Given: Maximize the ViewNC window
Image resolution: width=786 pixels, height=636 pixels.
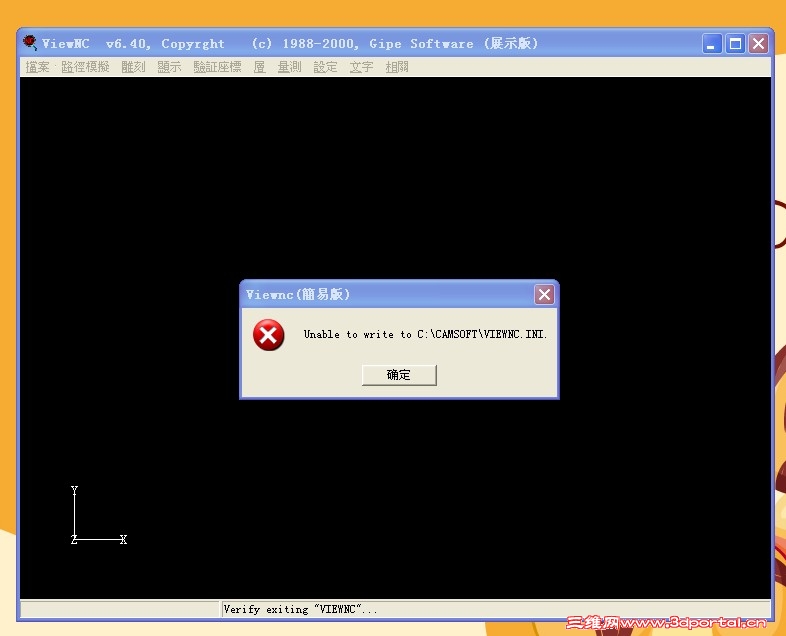Looking at the screenshot, I should [x=735, y=44].
